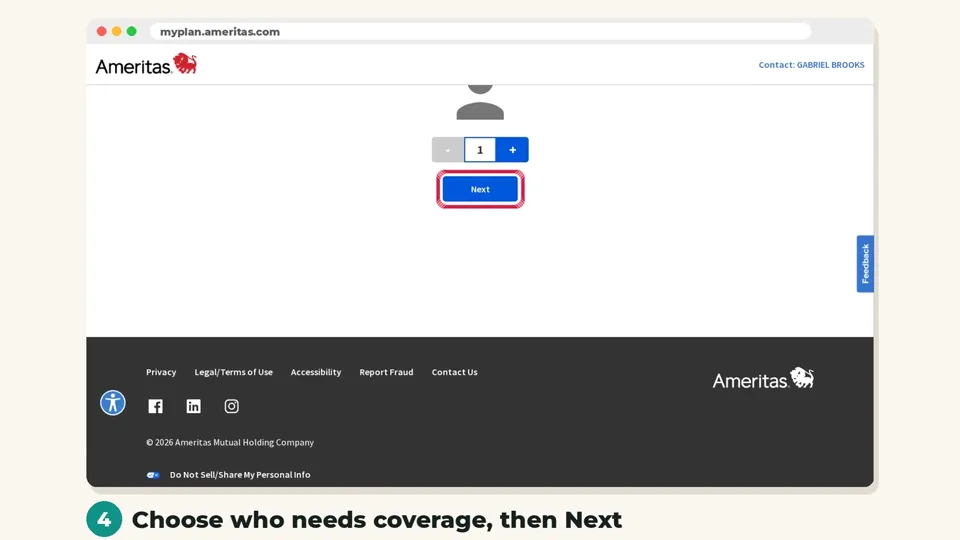This screenshot has height=540, width=960.
Task: Open the LinkedIn icon in the footer
Action: (x=193, y=407)
